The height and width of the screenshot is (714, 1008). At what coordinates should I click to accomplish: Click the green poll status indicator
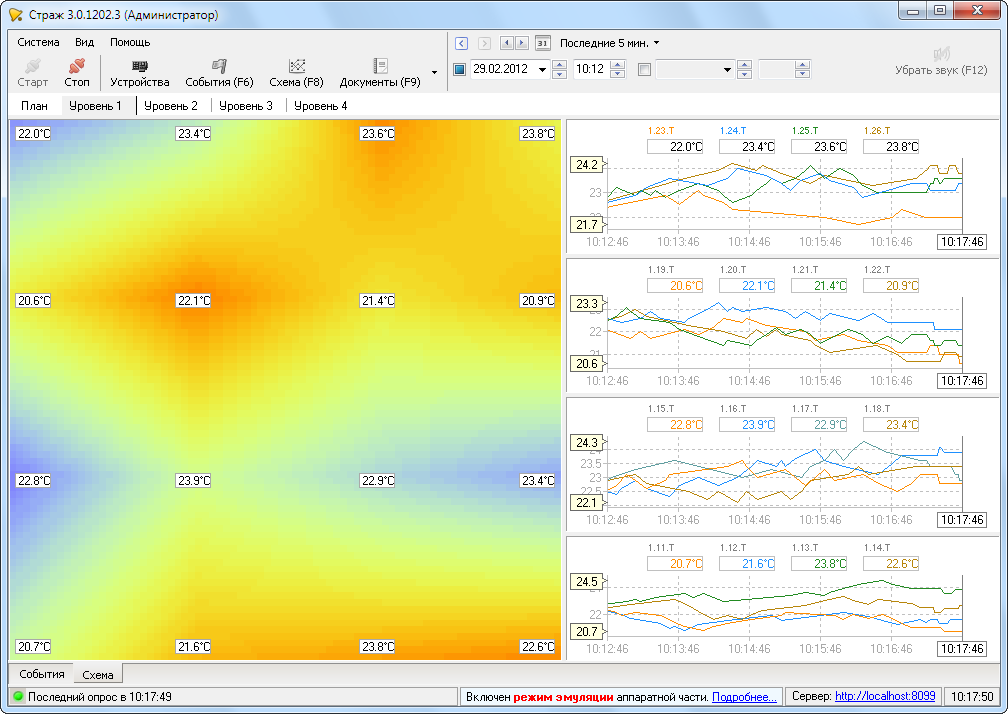click(x=18, y=696)
